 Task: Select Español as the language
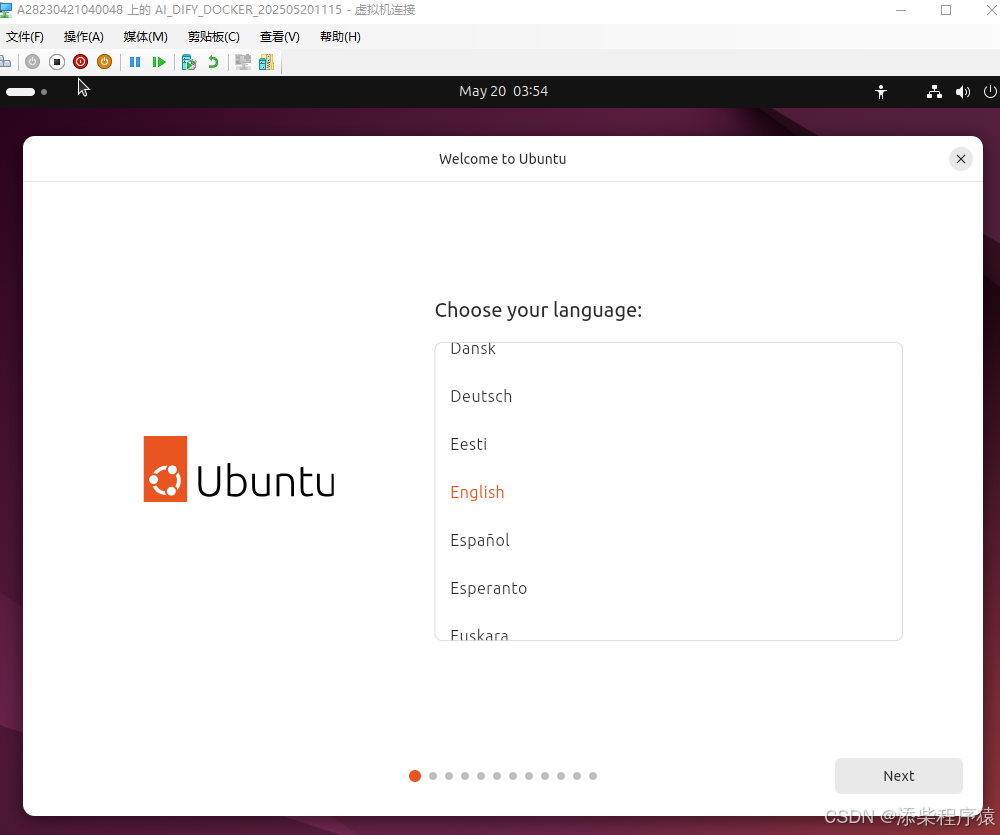[x=668, y=540]
